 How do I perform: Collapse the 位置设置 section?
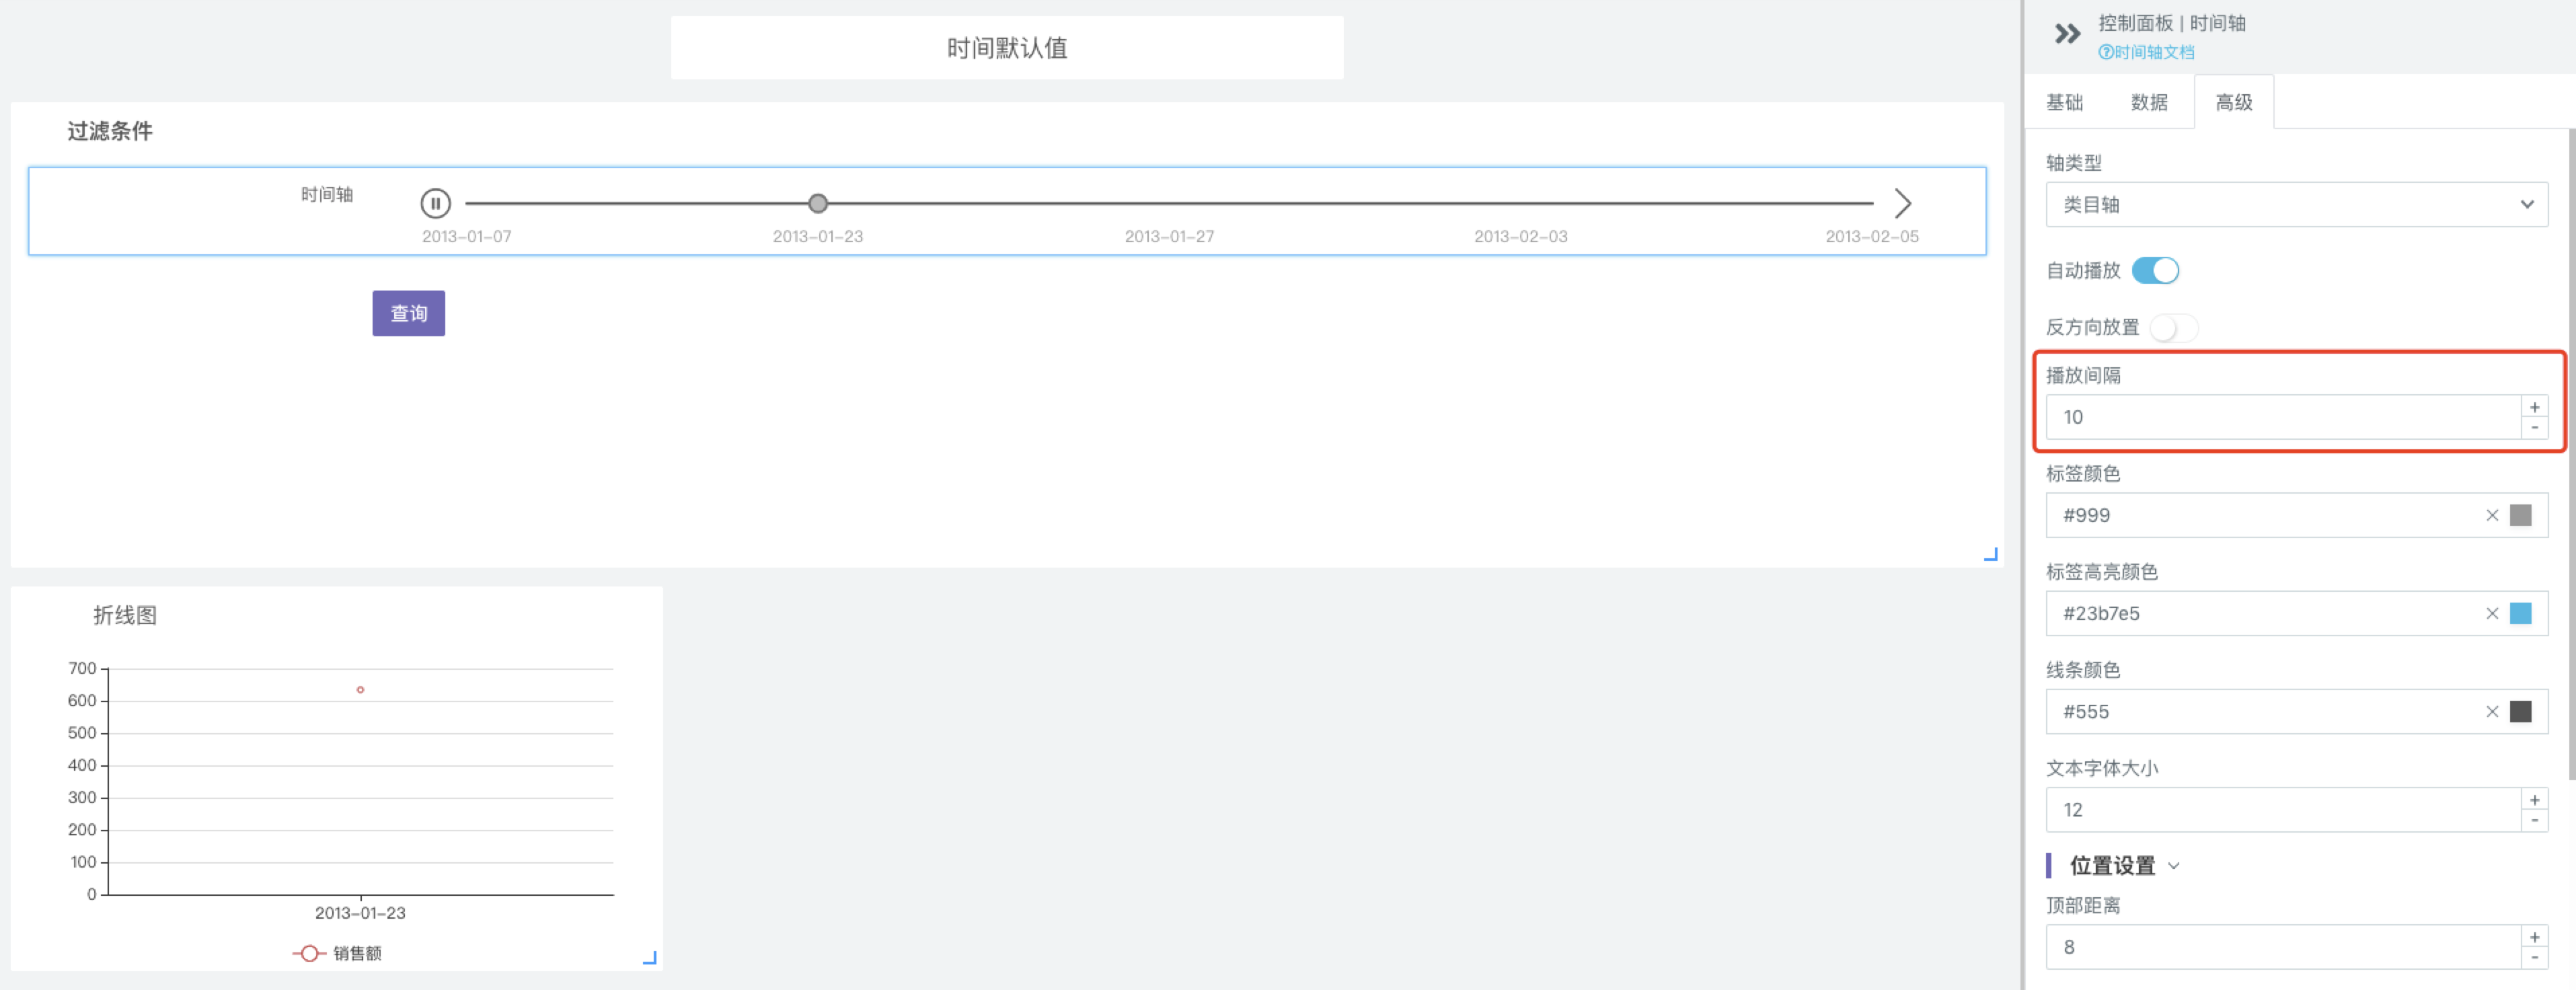(2173, 866)
